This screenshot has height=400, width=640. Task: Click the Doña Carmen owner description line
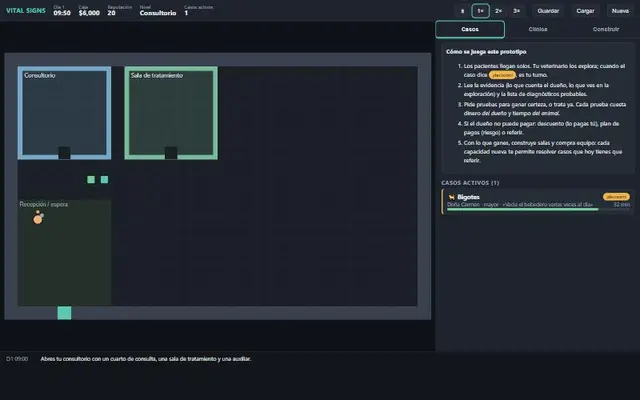pyautogui.click(x=520, y=204)
